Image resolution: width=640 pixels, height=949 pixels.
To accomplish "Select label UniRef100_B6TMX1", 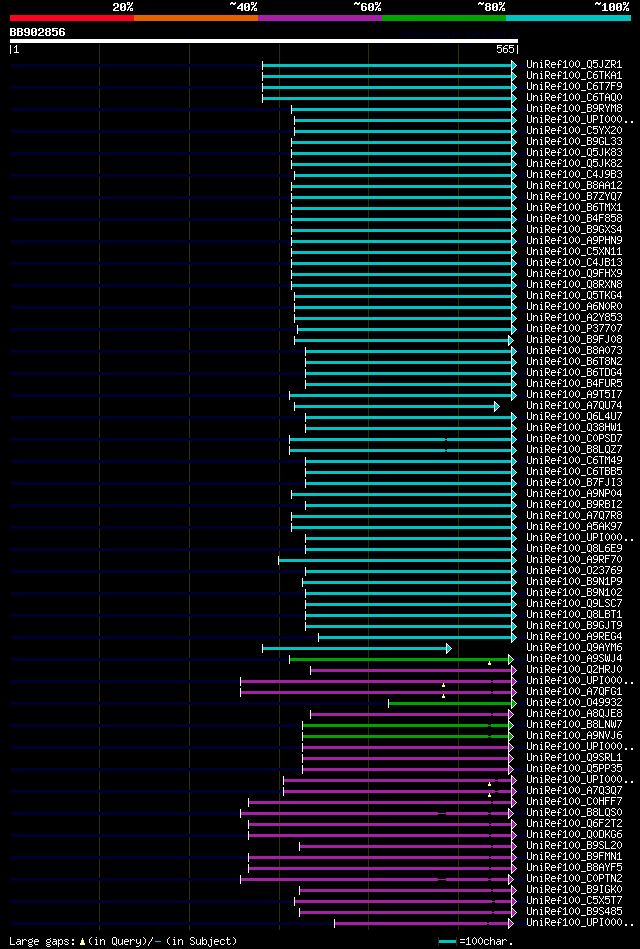I will point(575,208).
